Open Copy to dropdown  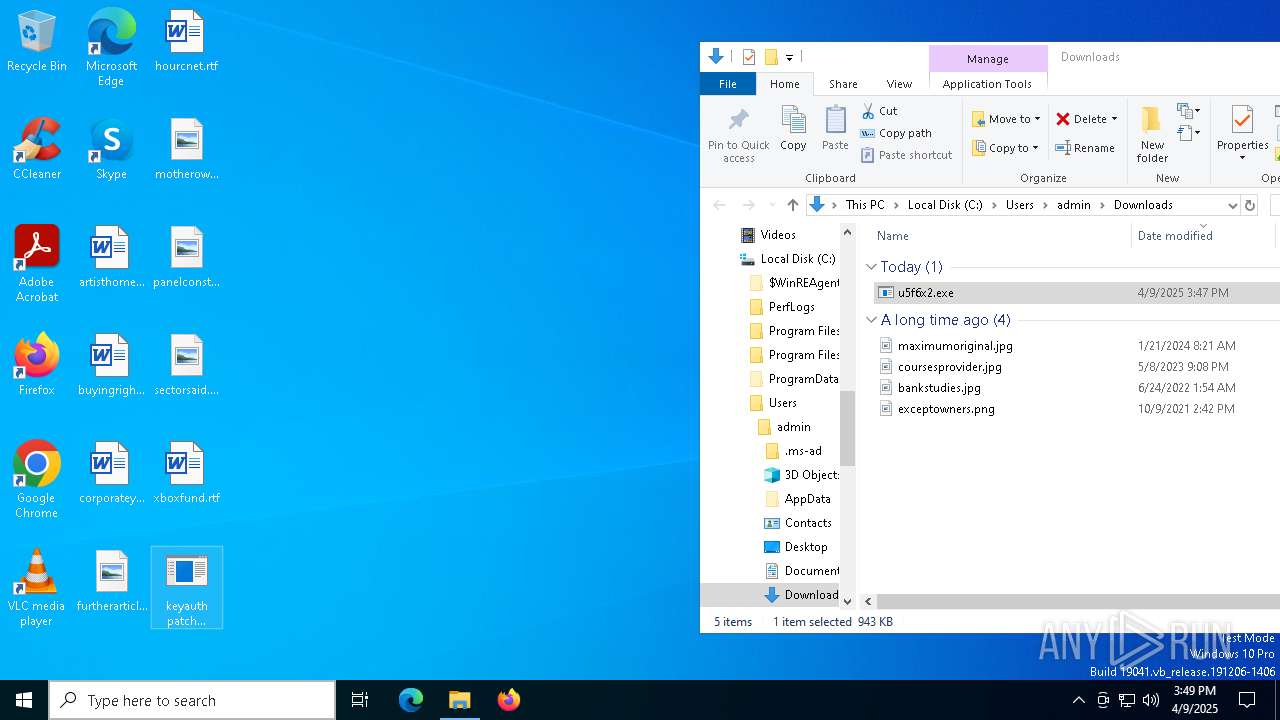[1006, 148]
